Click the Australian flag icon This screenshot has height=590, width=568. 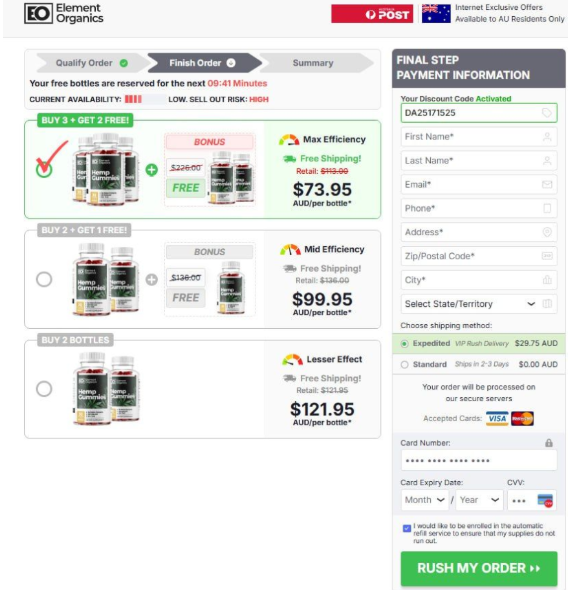pos(436,14)
